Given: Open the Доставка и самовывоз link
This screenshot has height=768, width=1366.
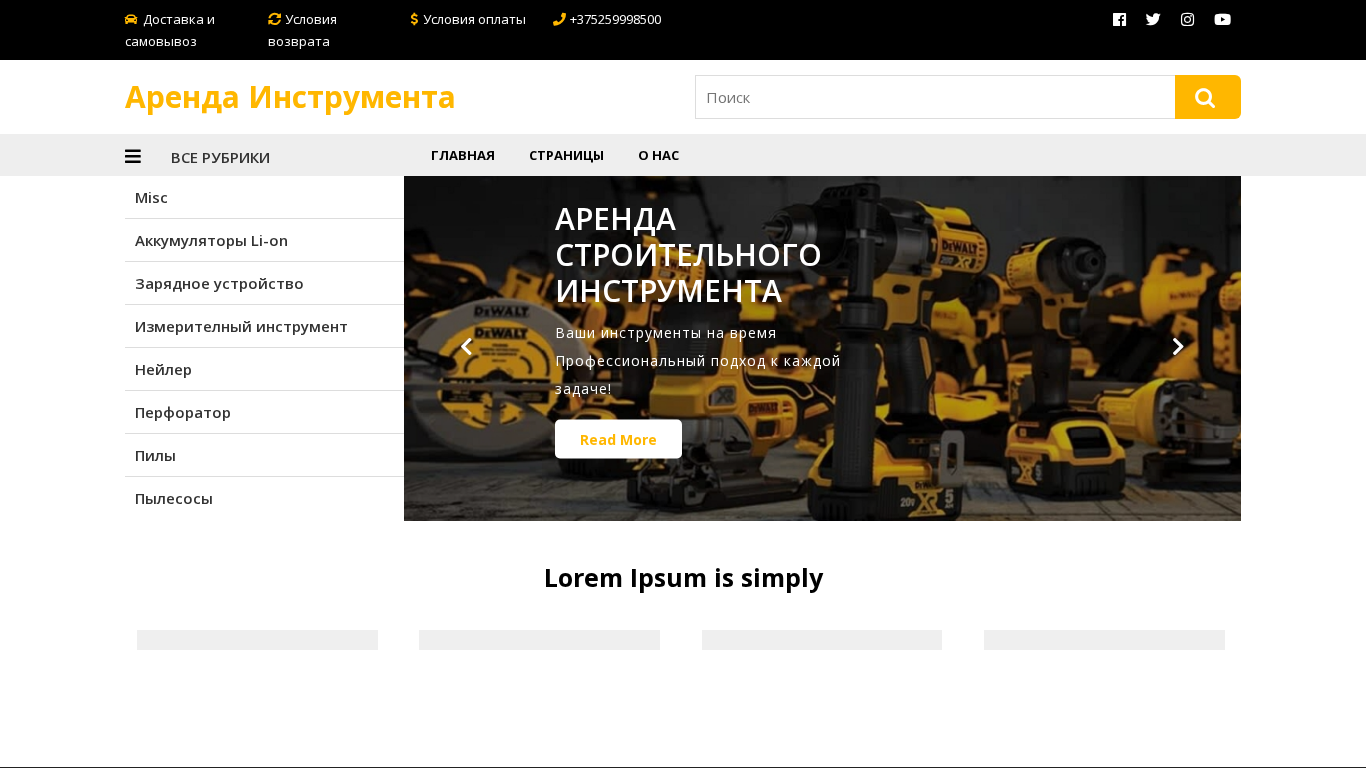Looking at the screenshot, I should pos(170,30).
